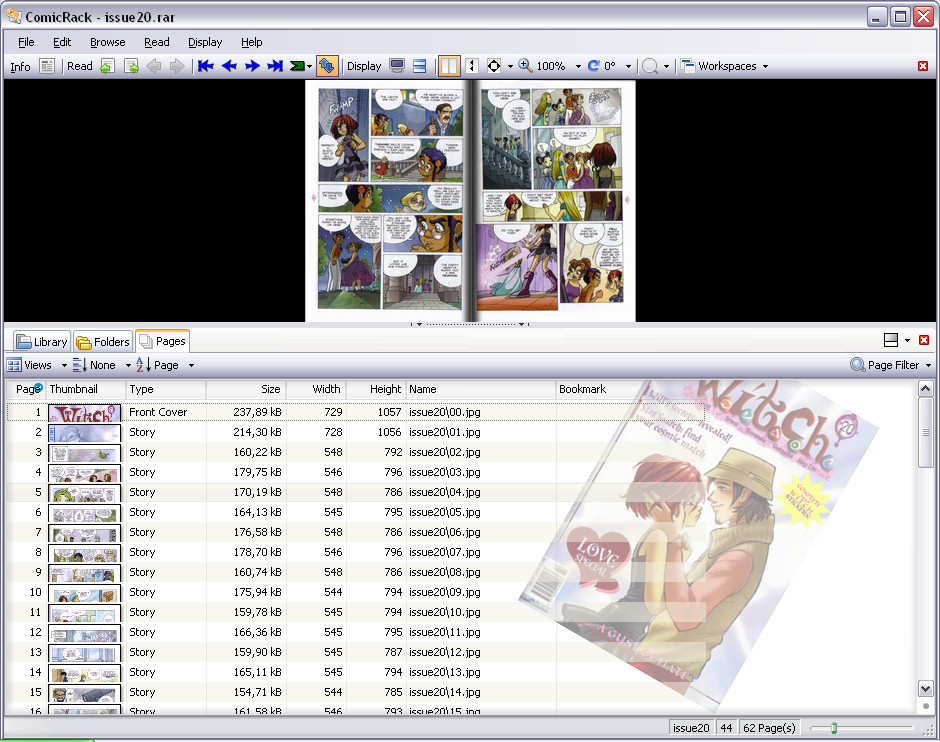Sort list by Size column header

click(x=245, y=389)
